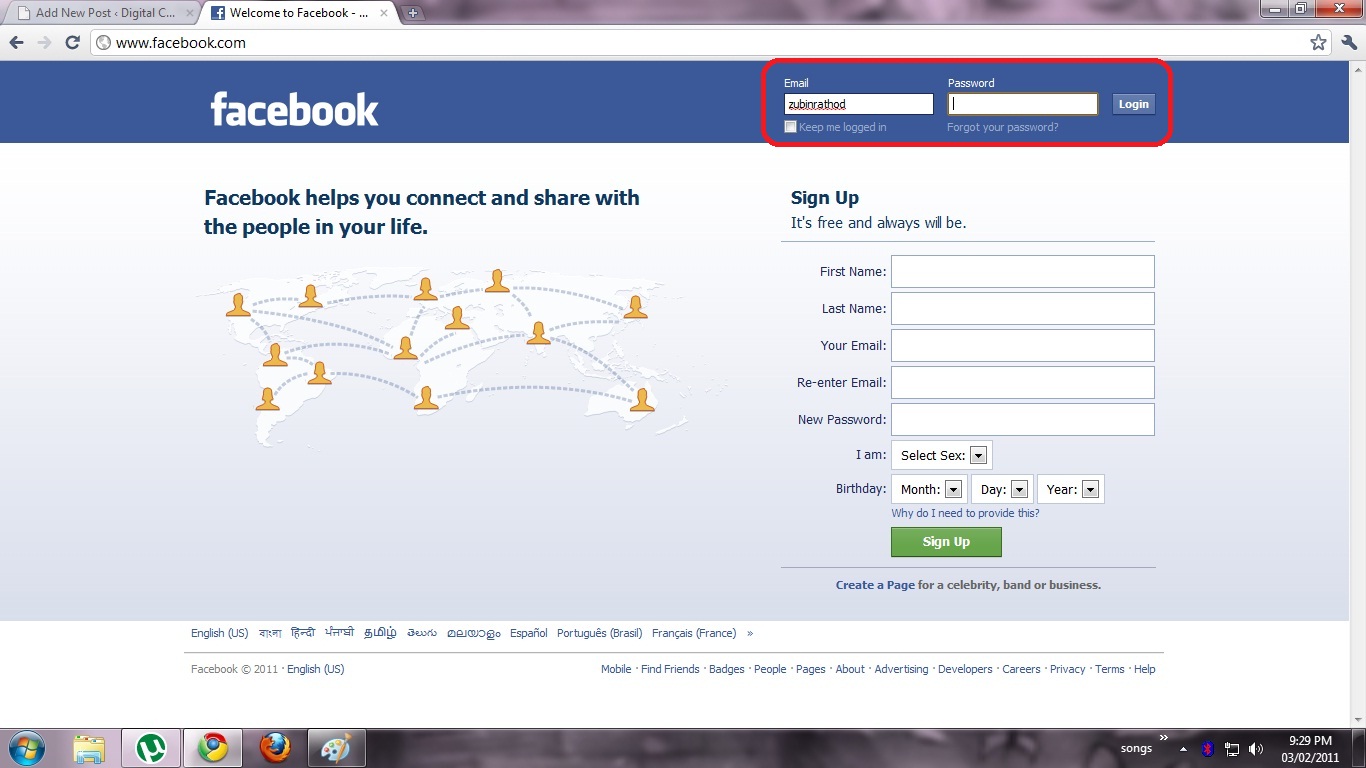
Task: Close the Welcome to Facebook tab
Action: click(386, 13)
